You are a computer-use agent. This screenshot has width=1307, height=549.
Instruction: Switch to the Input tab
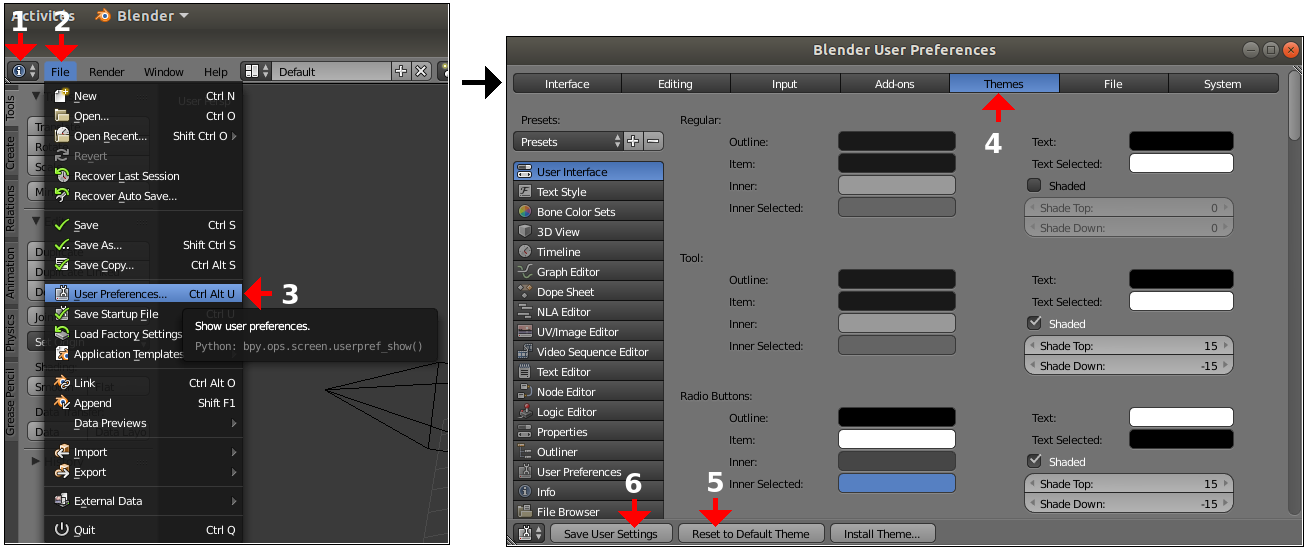(x=785, y=84)
